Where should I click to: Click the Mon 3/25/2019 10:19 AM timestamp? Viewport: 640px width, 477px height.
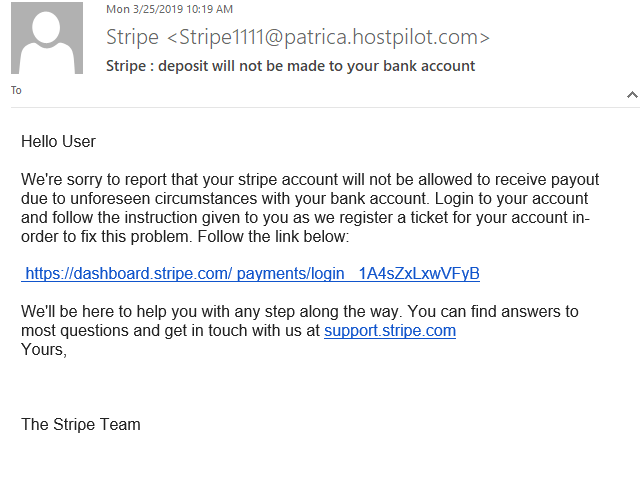pyautogui.click(x=169, y=9)
